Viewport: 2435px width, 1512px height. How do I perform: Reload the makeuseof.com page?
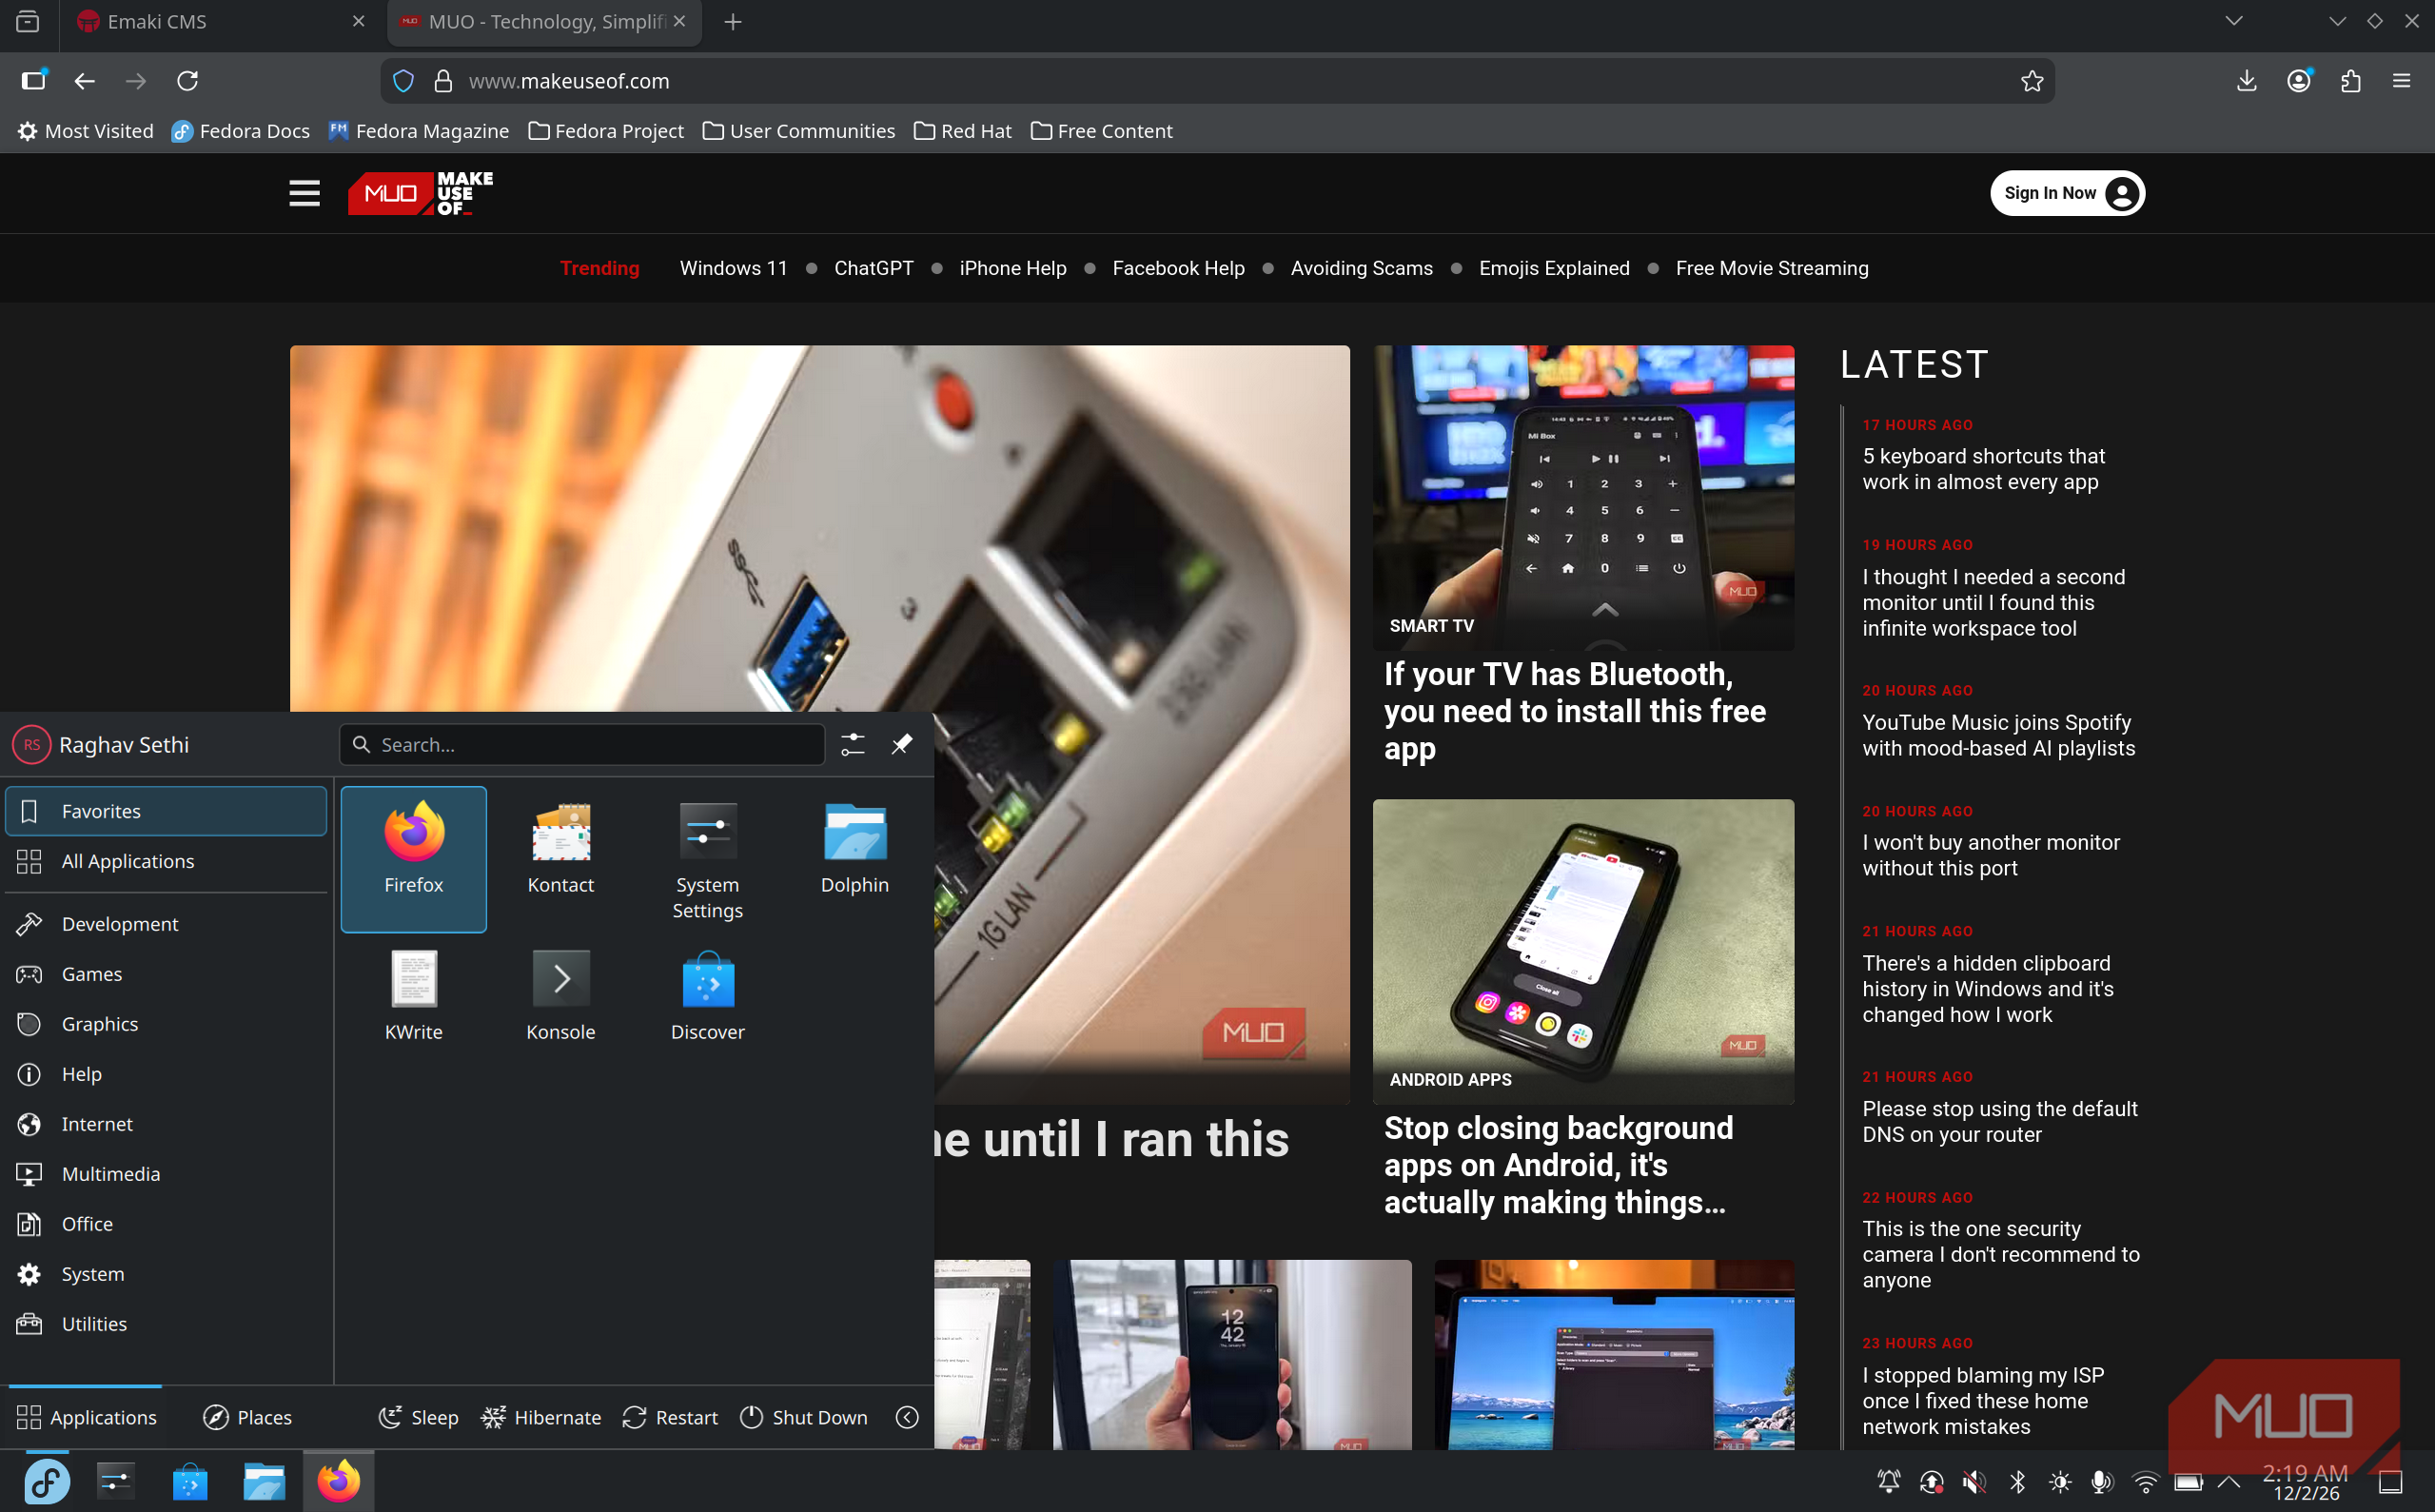click(187, 81)
